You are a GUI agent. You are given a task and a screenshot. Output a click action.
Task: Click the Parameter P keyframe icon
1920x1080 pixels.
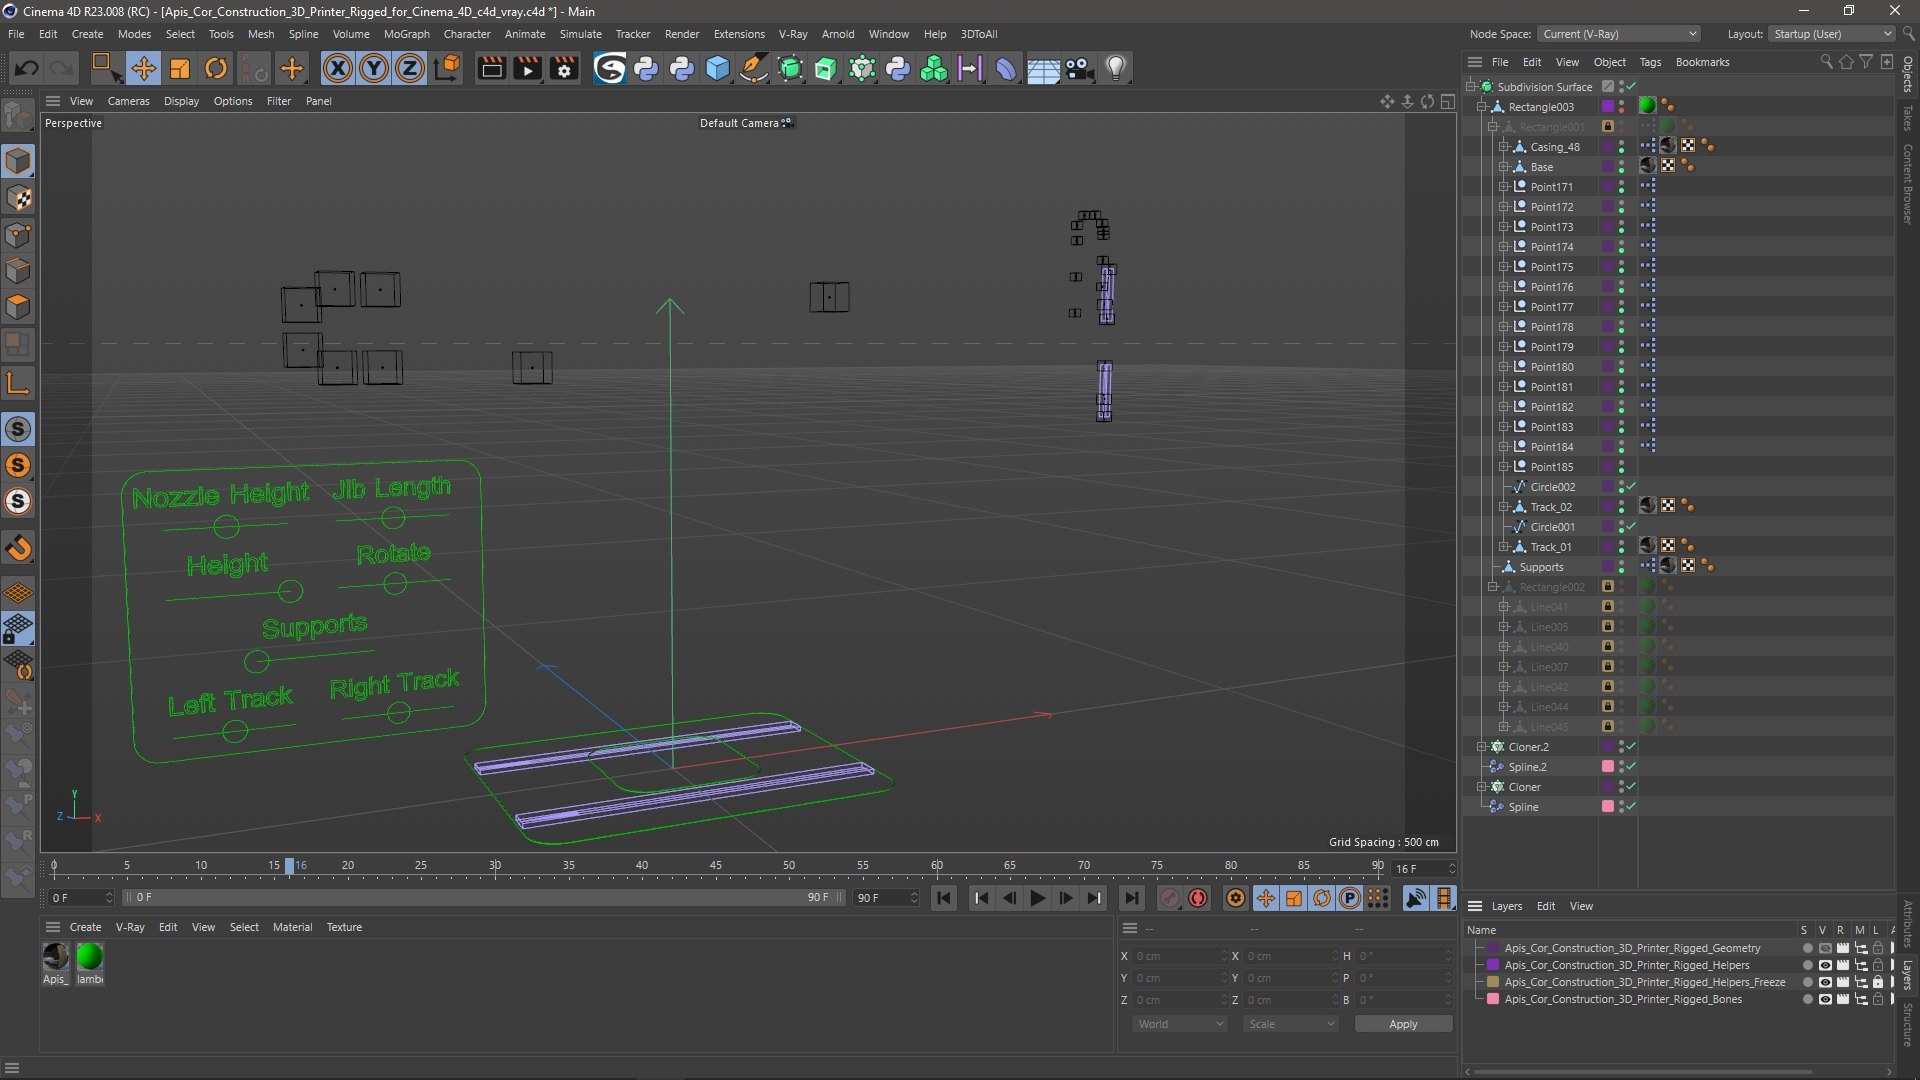pyautogui.click(x=1350, y=898)
